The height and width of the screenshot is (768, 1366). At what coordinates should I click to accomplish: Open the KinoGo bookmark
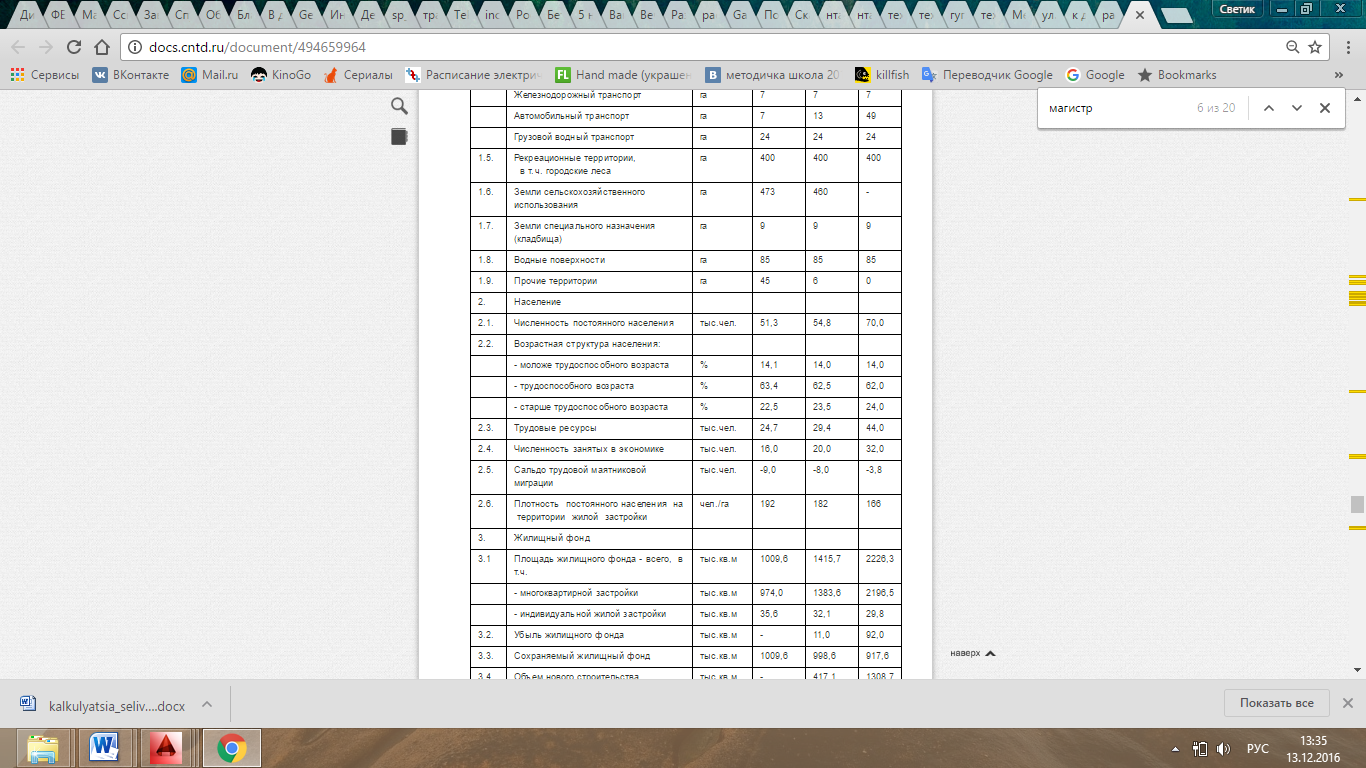[281, 75]
